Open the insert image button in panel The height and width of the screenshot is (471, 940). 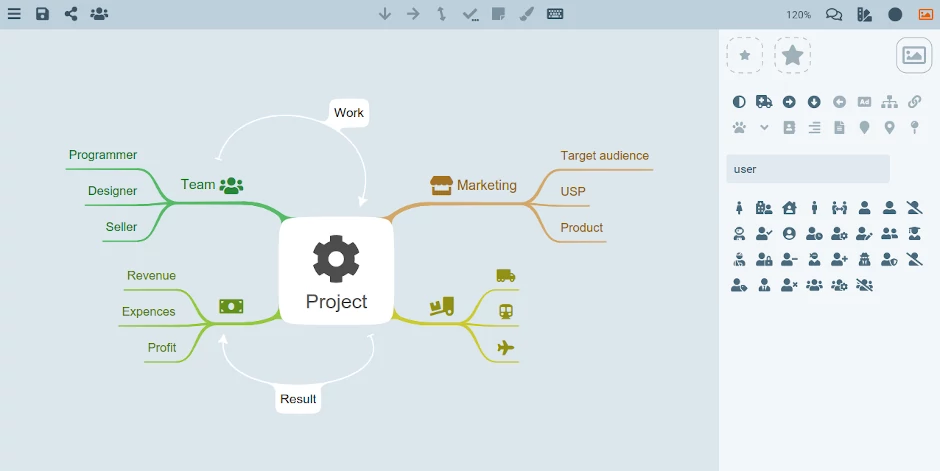914,55
